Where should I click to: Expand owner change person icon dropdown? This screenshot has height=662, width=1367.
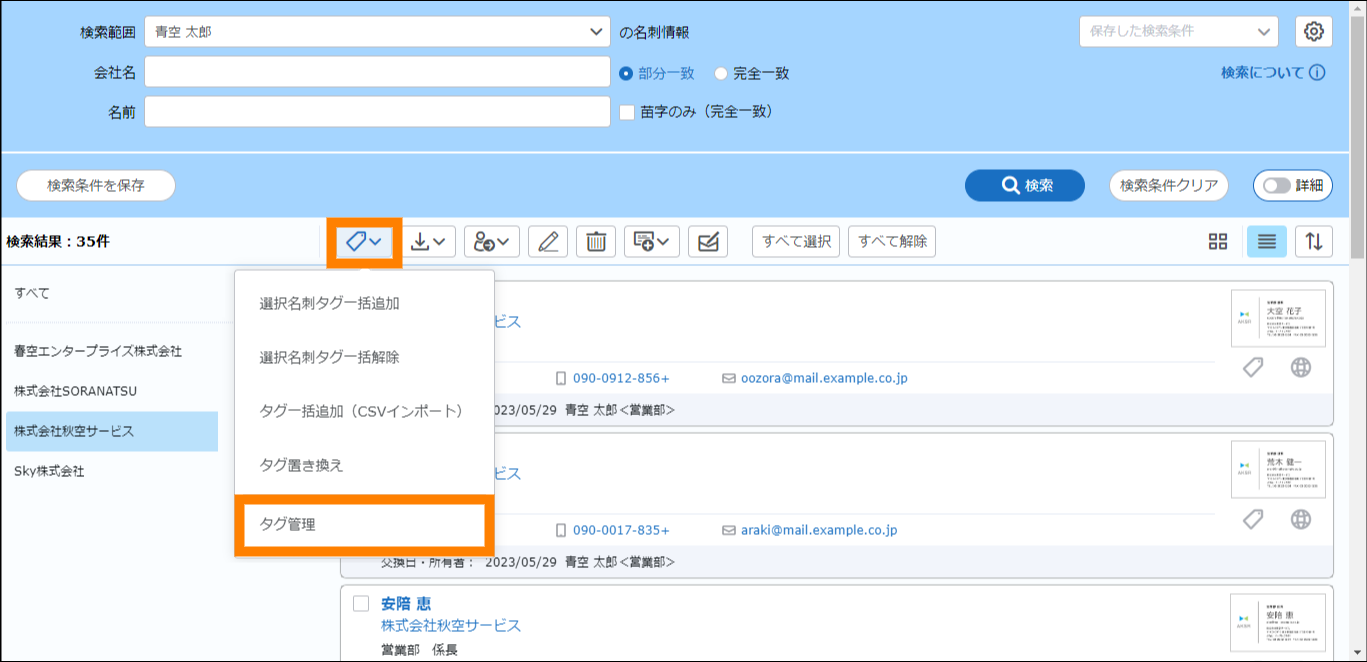pos(492,242)
